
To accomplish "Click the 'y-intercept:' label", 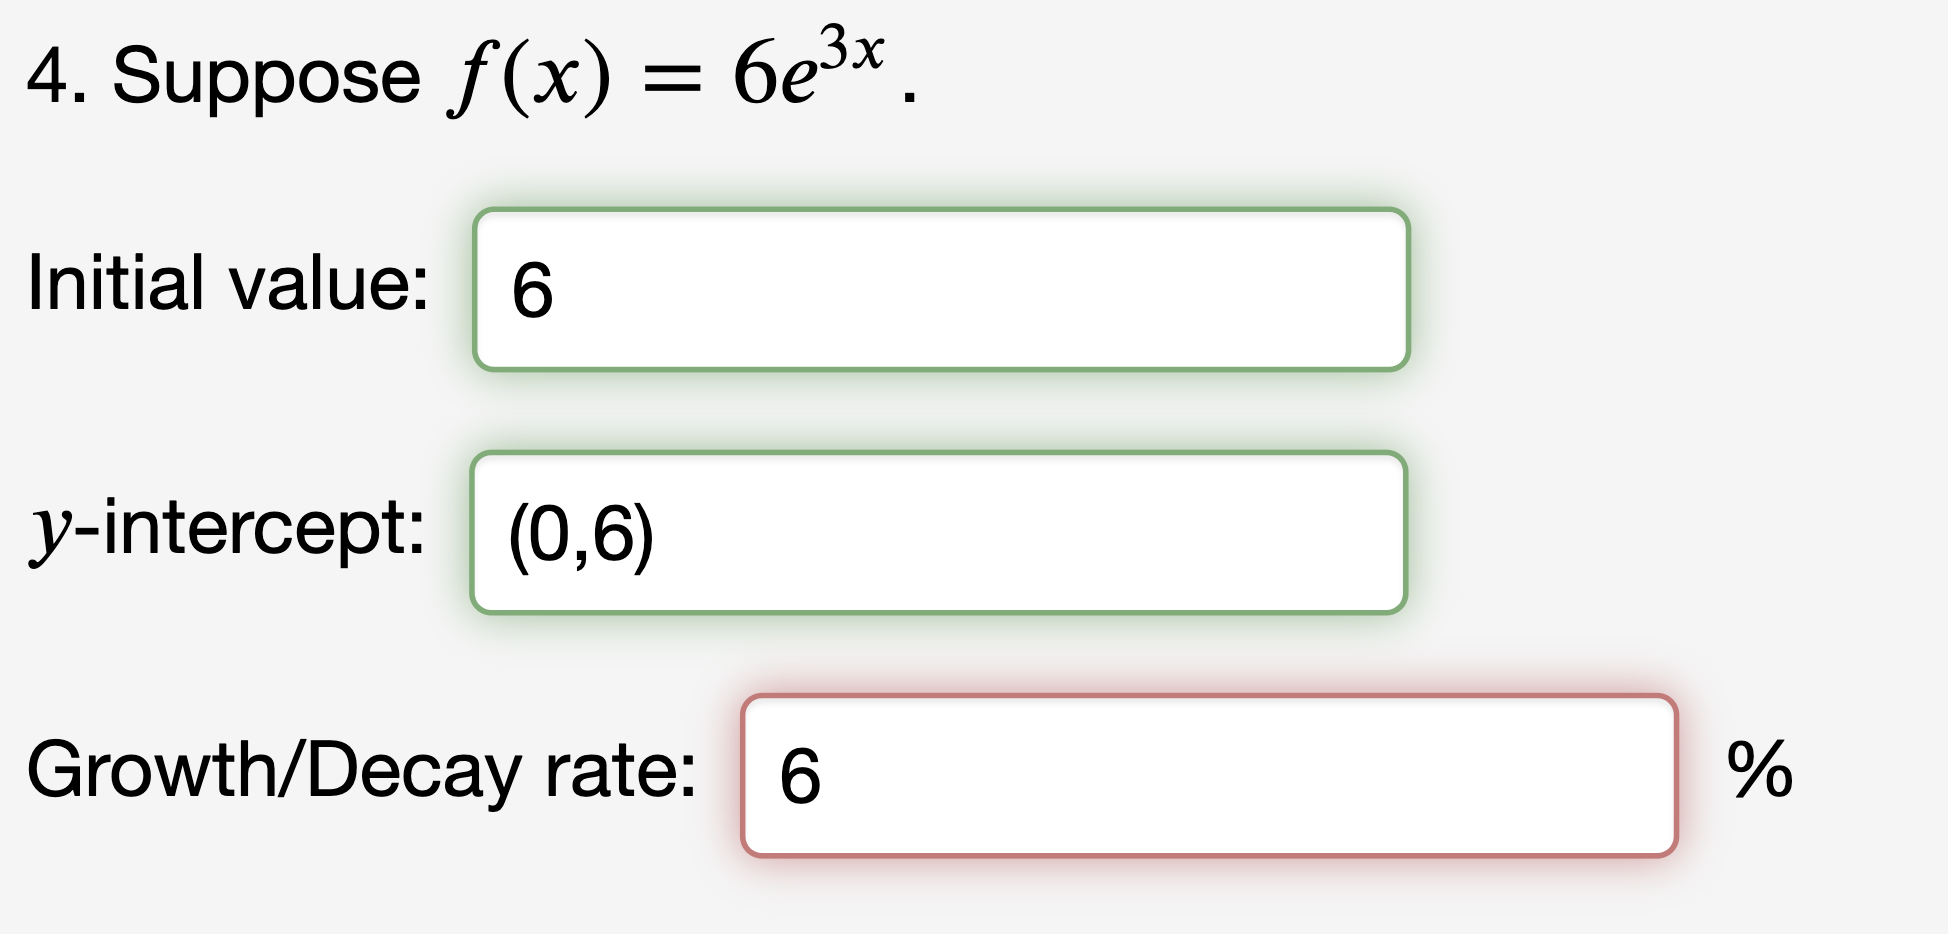I will click(228, 533).
